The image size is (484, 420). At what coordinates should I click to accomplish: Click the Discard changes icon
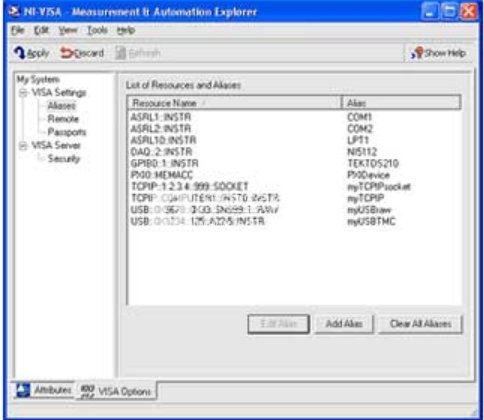click(x=67, y=53)
